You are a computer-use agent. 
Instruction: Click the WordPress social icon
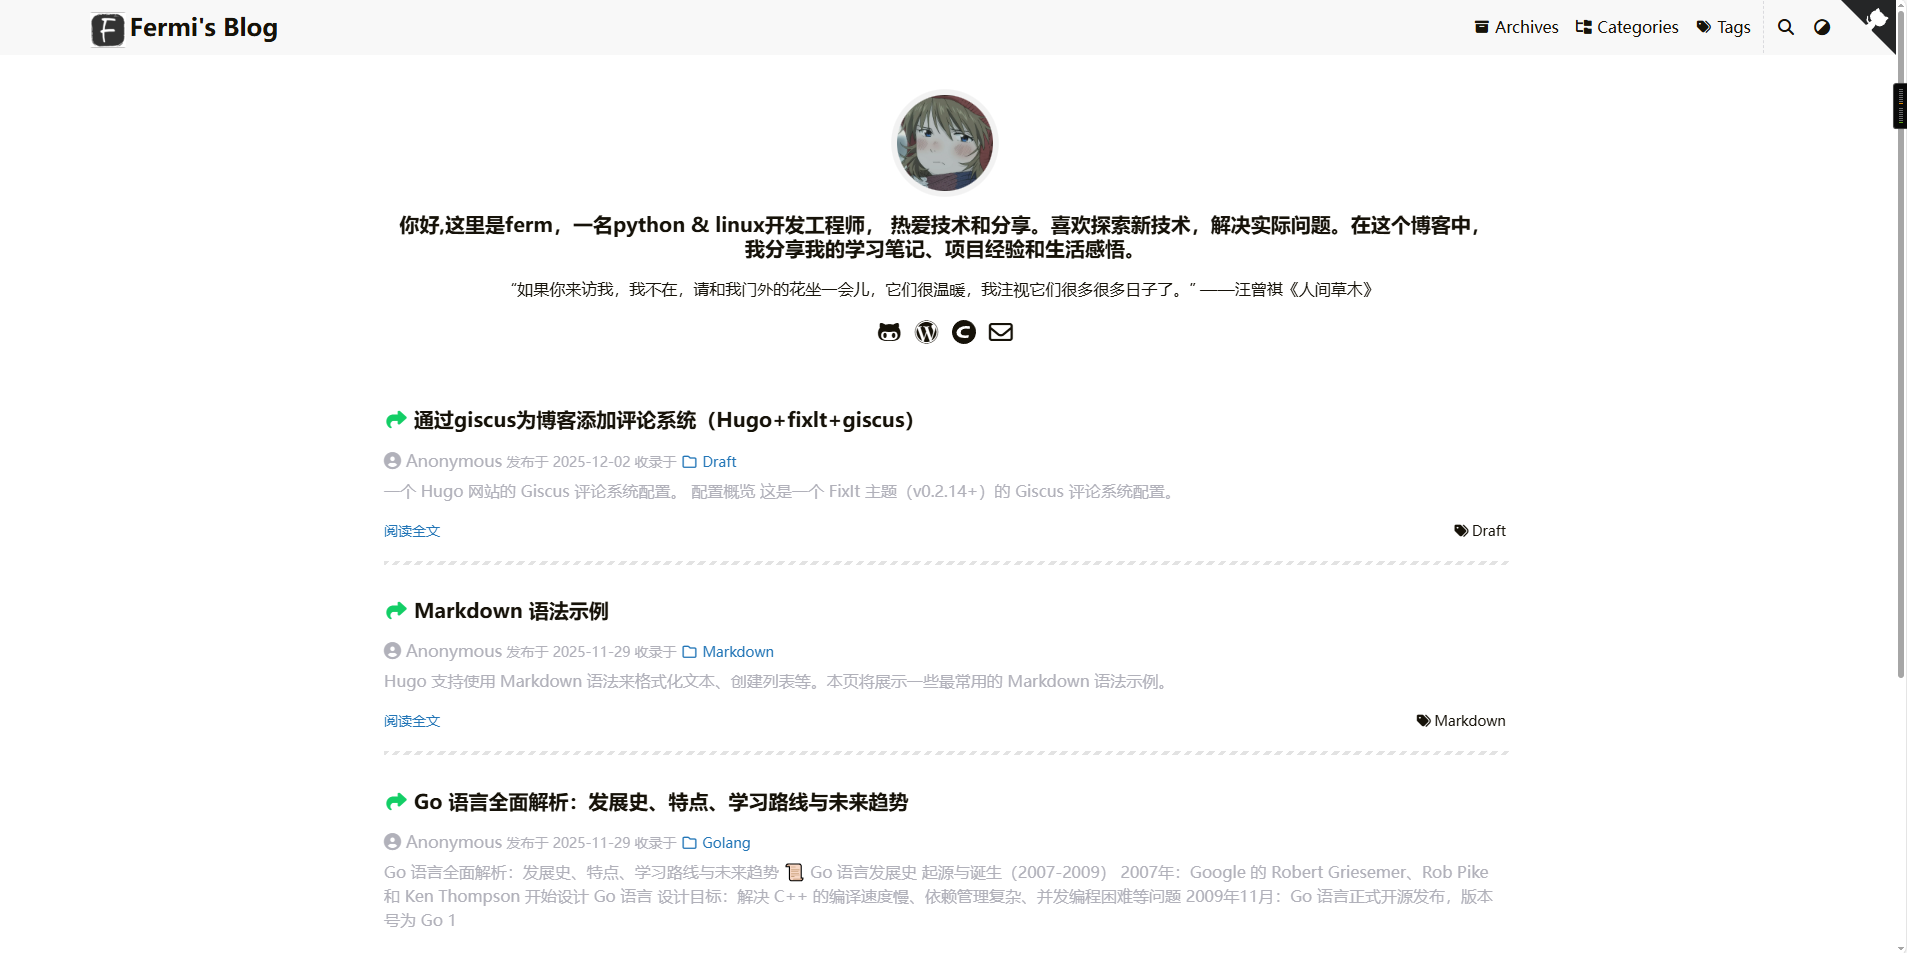[926, 332]
